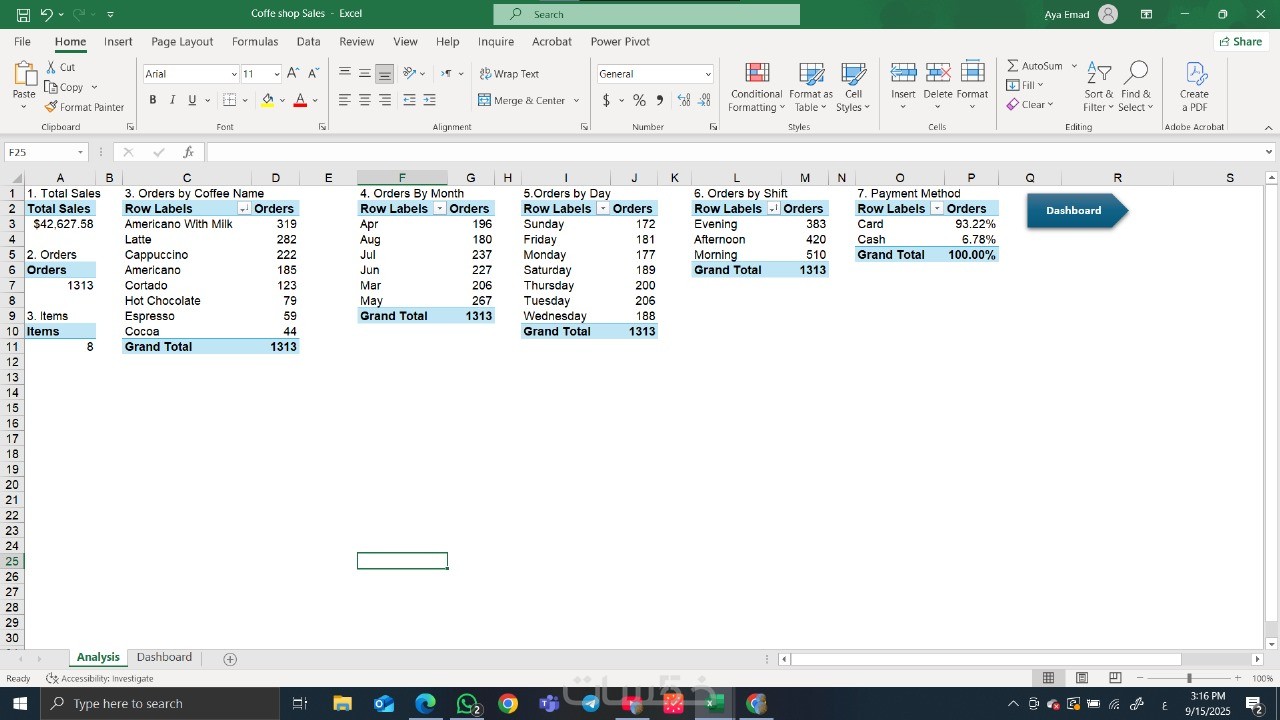Open the font size dropdown
This screenshot has height=720, width=1280.
(x=277, y=74)
